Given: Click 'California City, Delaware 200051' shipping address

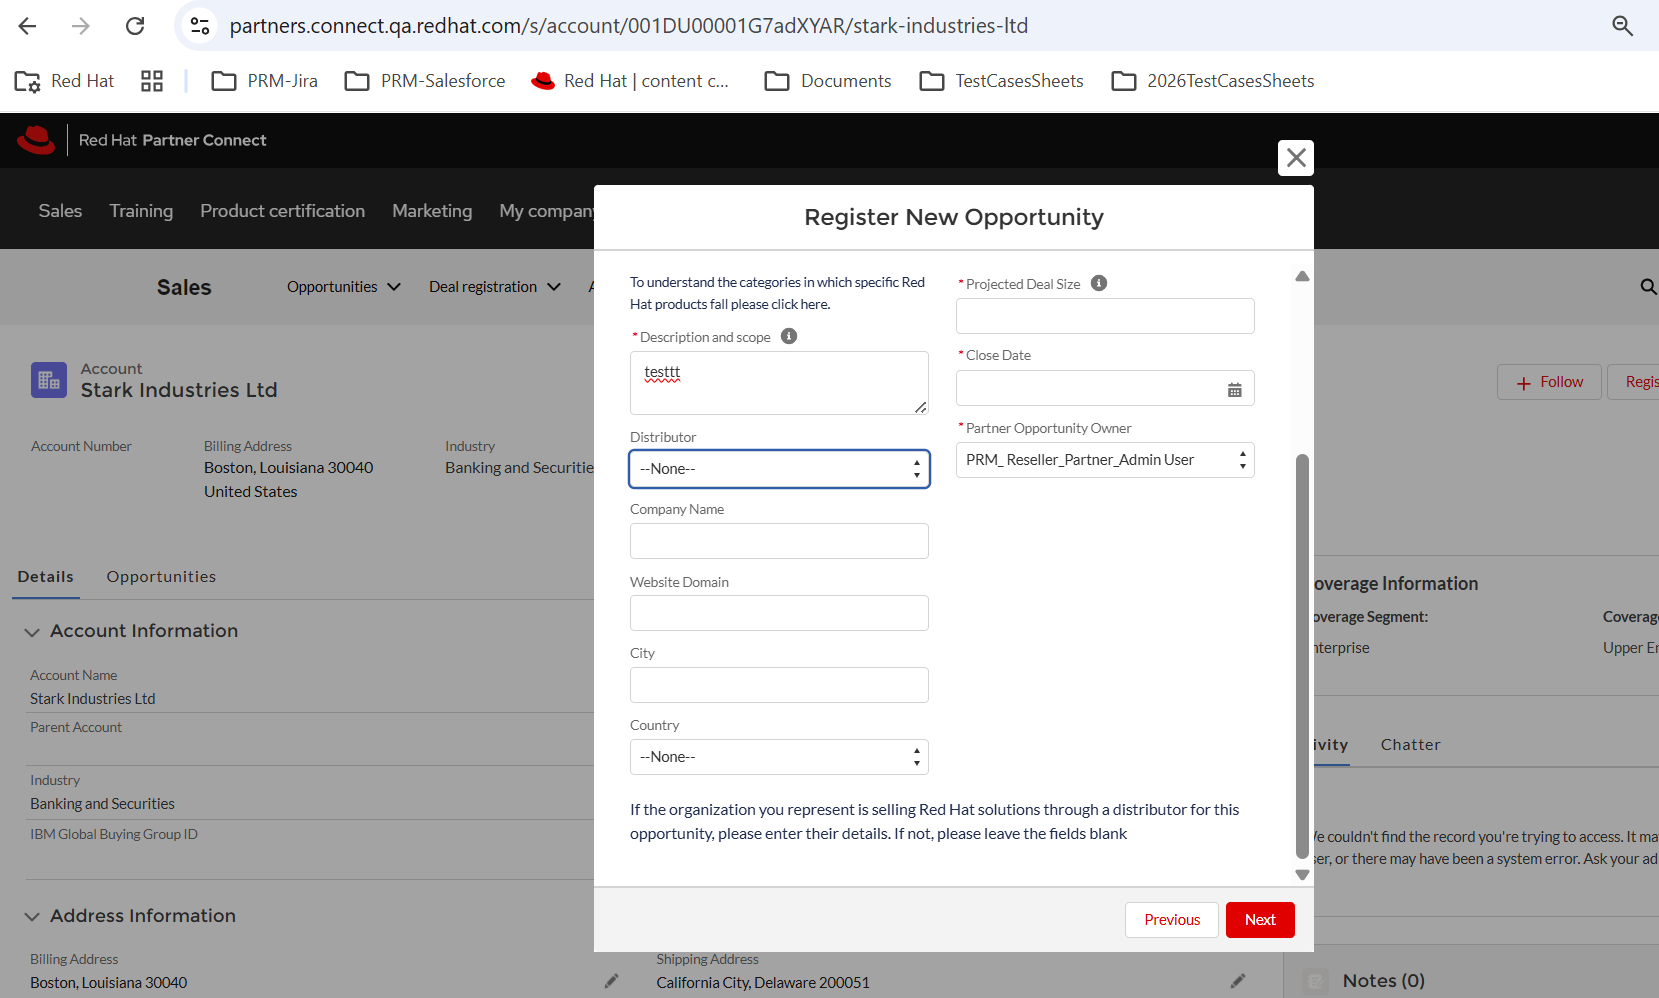Looking at the screenshot, I should pyautogui.click(x=763, y=983).
